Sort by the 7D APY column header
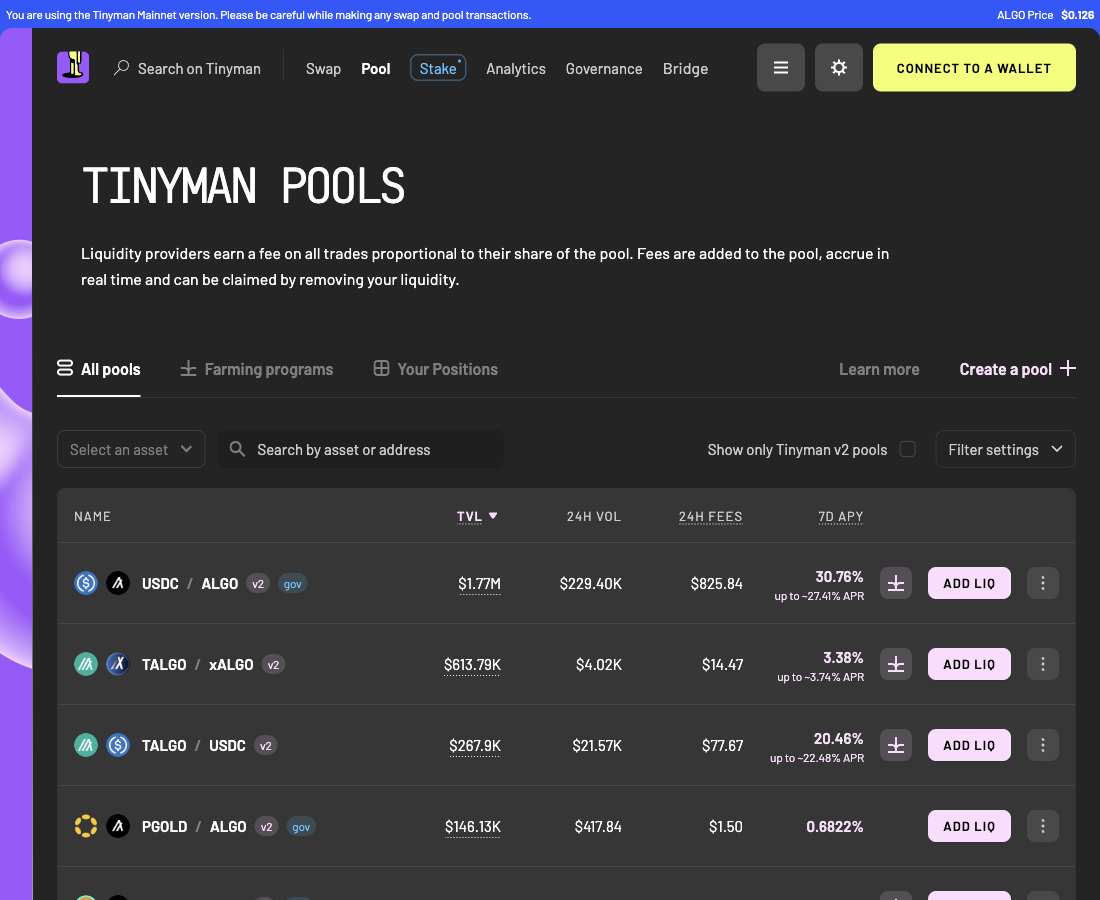 click(840, 516)
